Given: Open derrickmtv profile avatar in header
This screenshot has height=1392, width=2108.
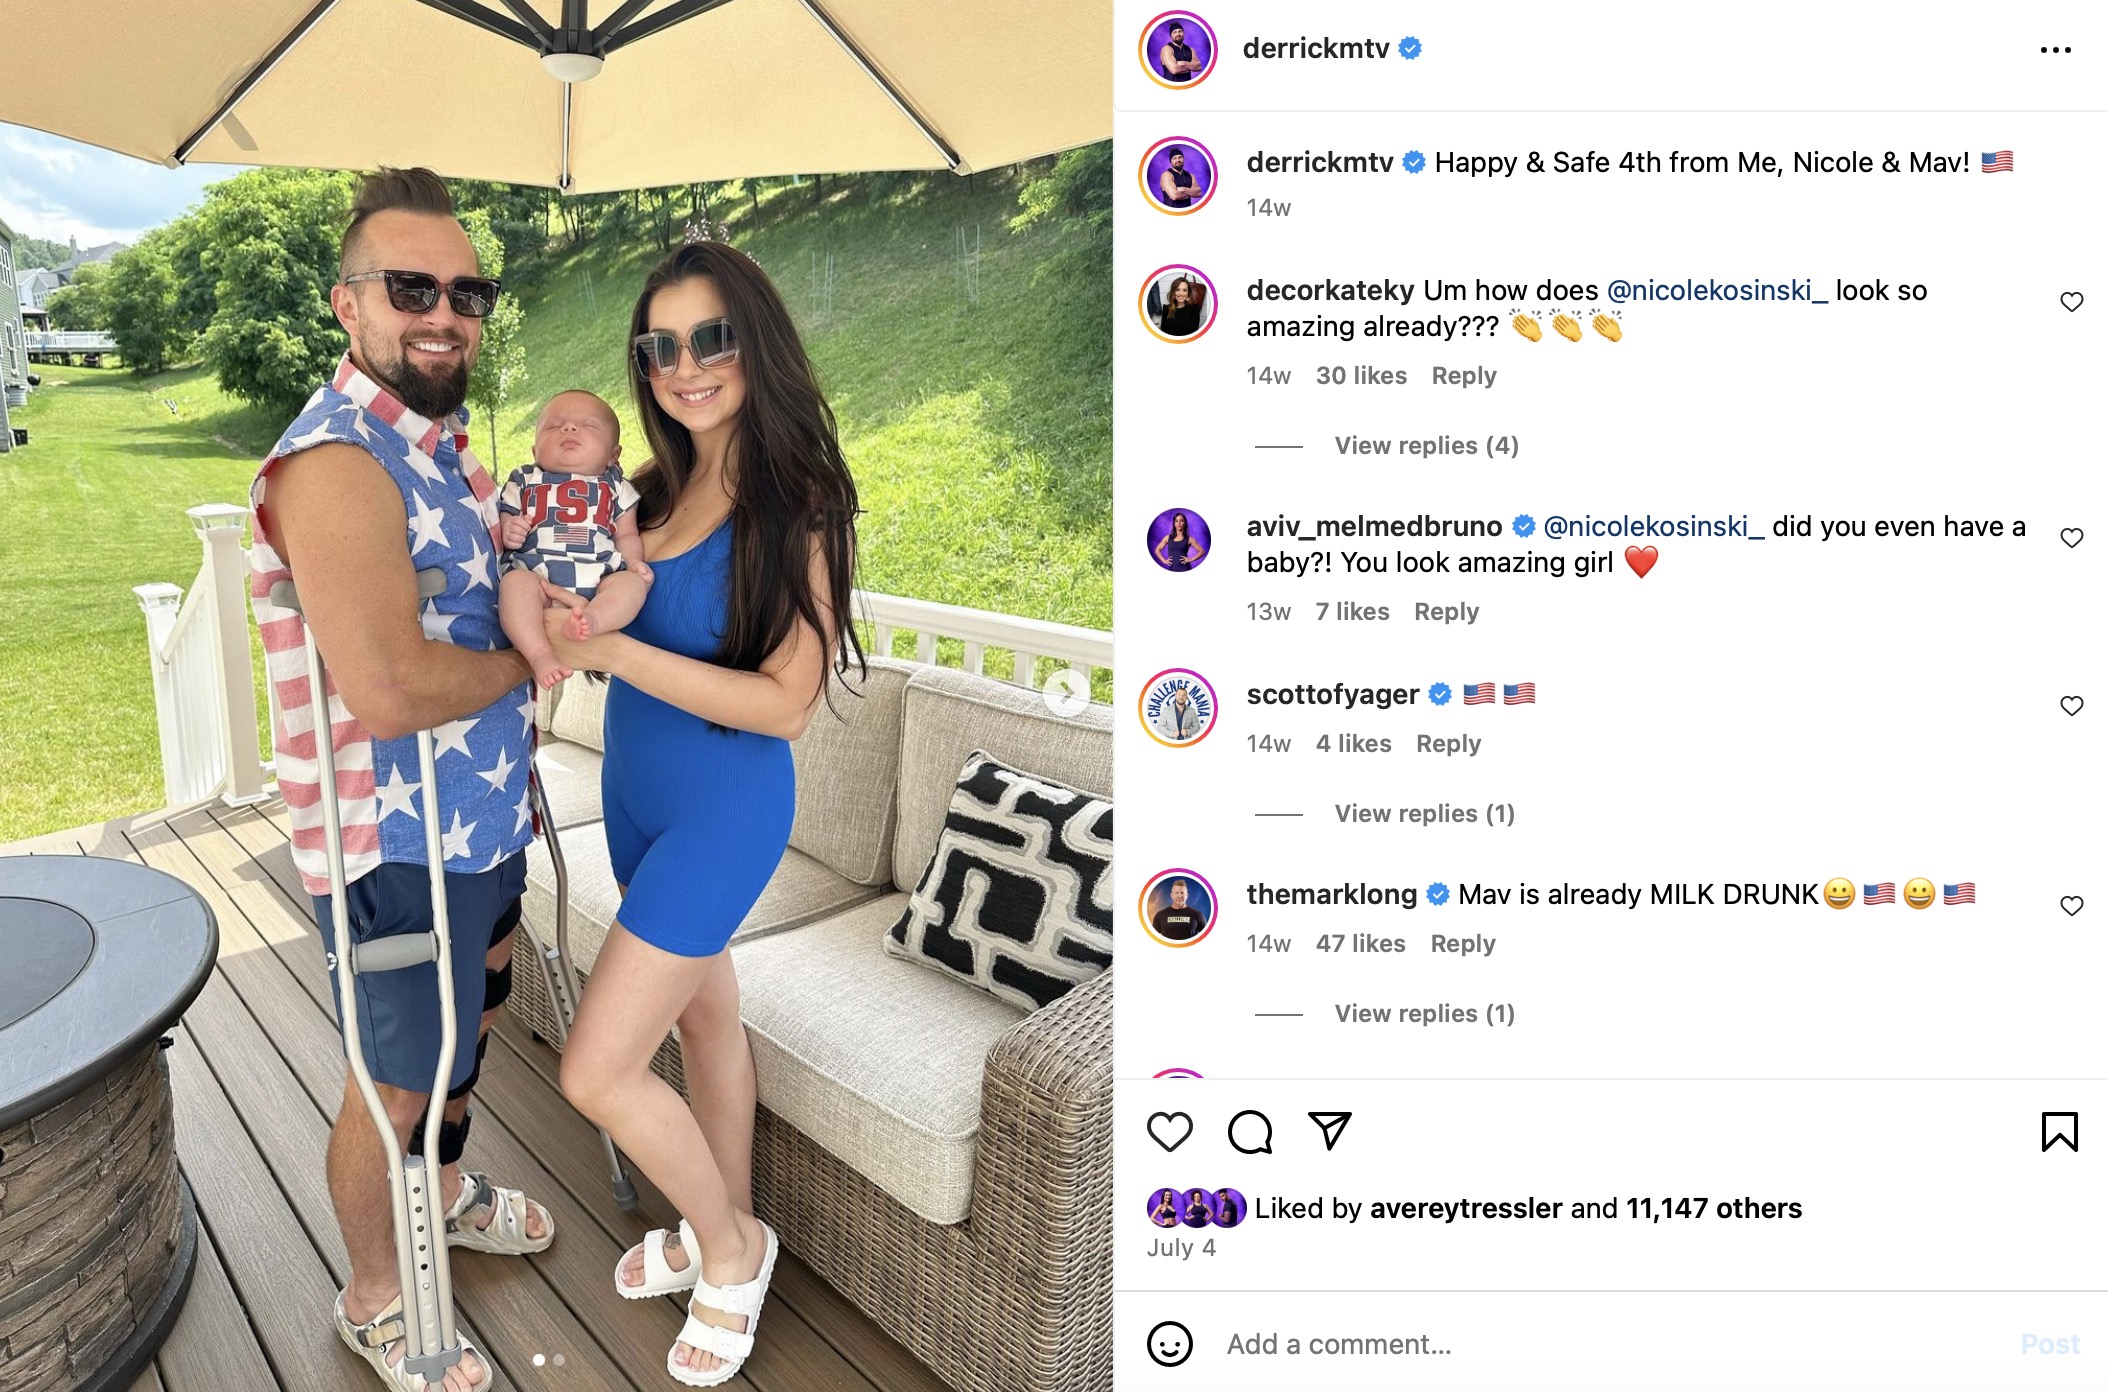Looking at the screenshot, I should pos(1178,50).
